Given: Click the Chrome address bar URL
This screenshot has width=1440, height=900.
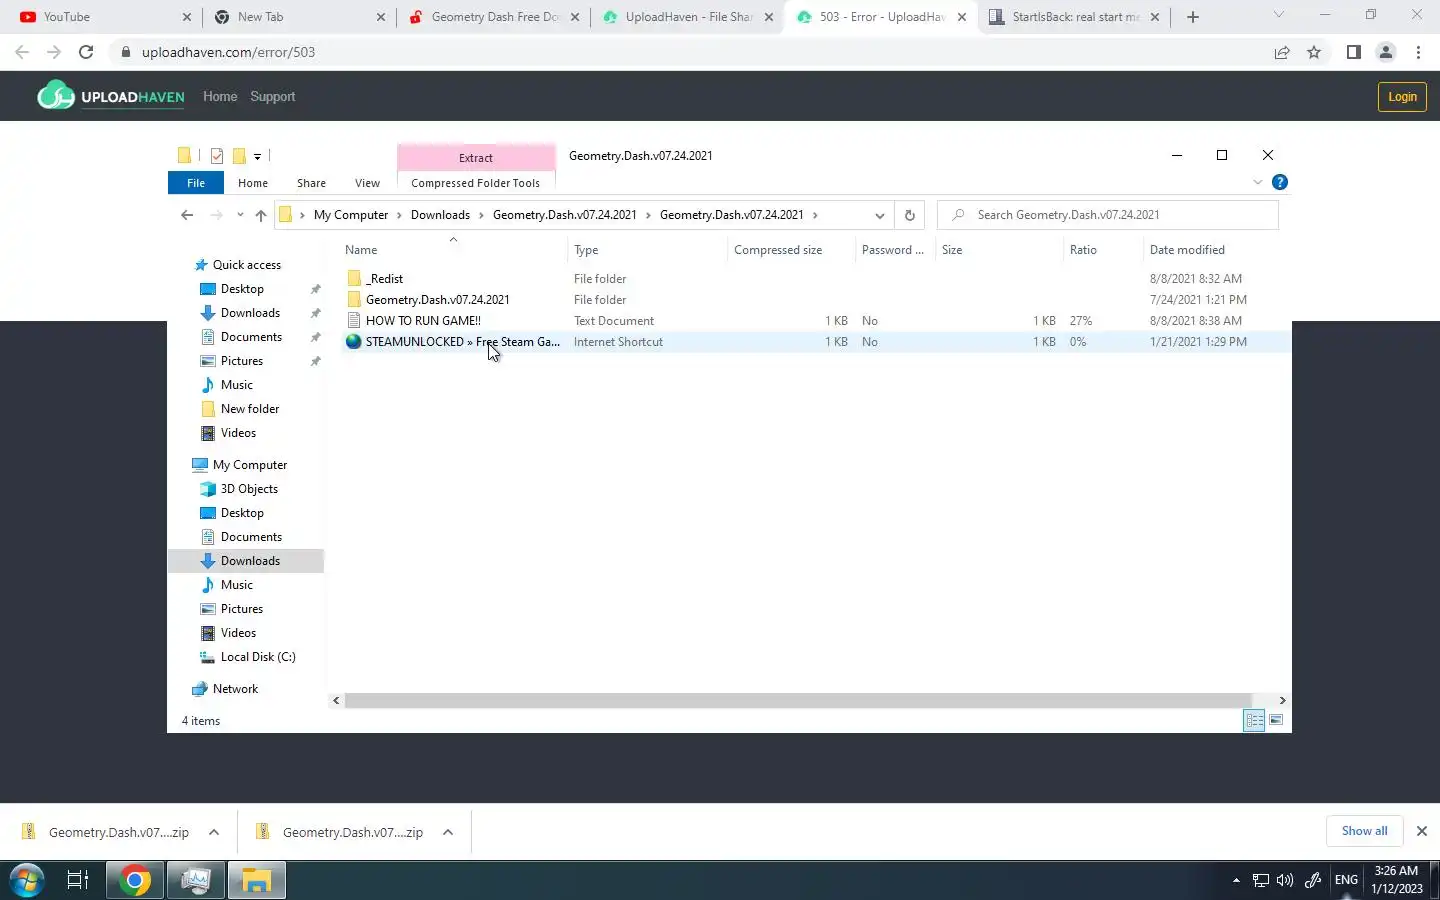Looking at the screenshot, I should pos(228,52).
